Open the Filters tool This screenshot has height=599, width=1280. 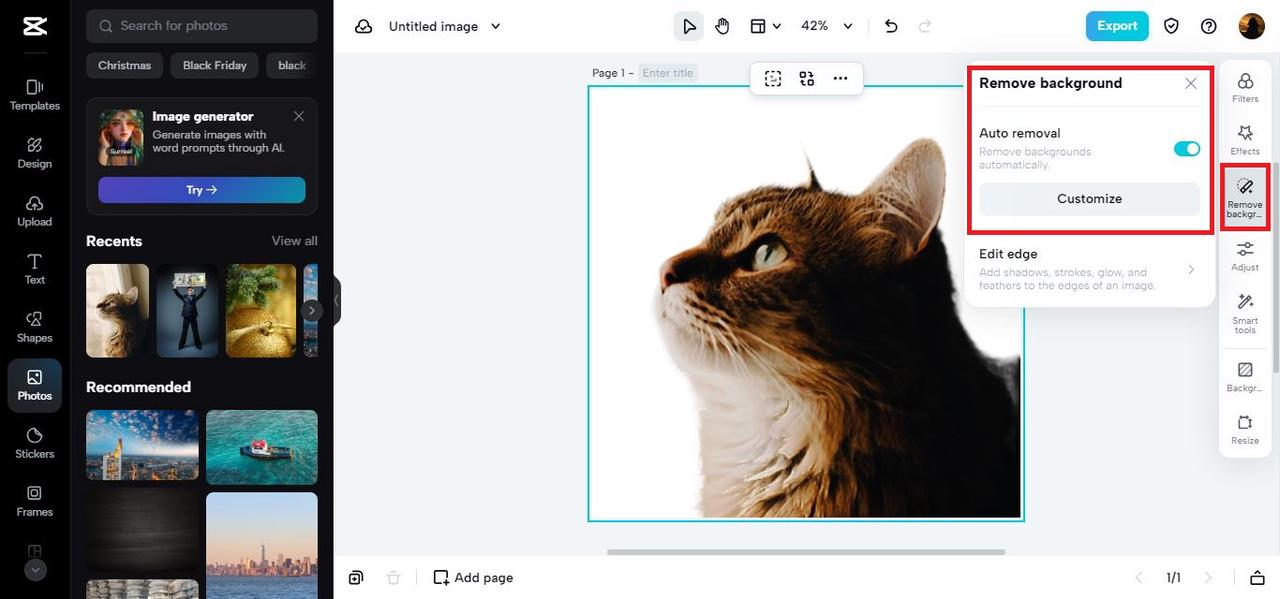pos(1245,88)
